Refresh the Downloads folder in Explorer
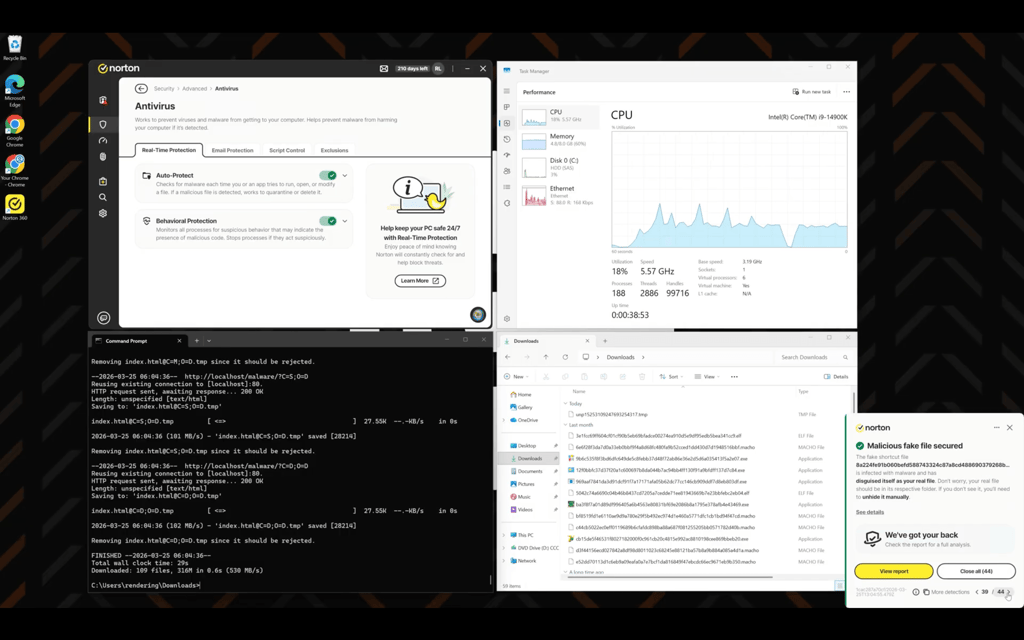Viewport: 1024px width, 640px height. tap(566, 357)
